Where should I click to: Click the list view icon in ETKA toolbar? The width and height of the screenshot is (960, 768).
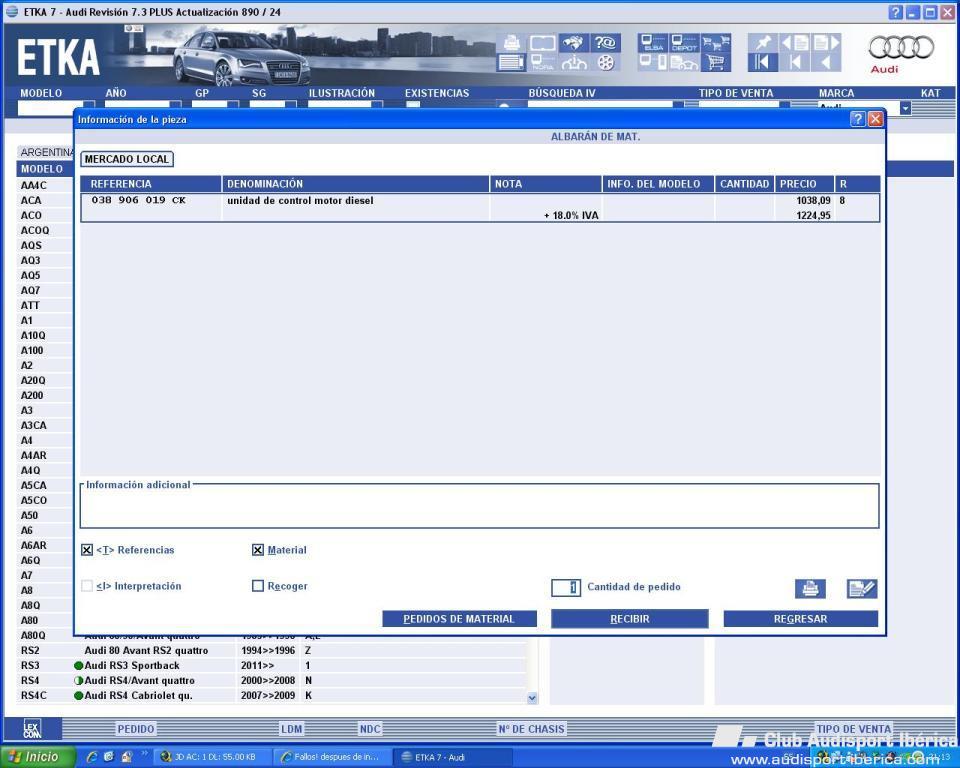(511, 62)
